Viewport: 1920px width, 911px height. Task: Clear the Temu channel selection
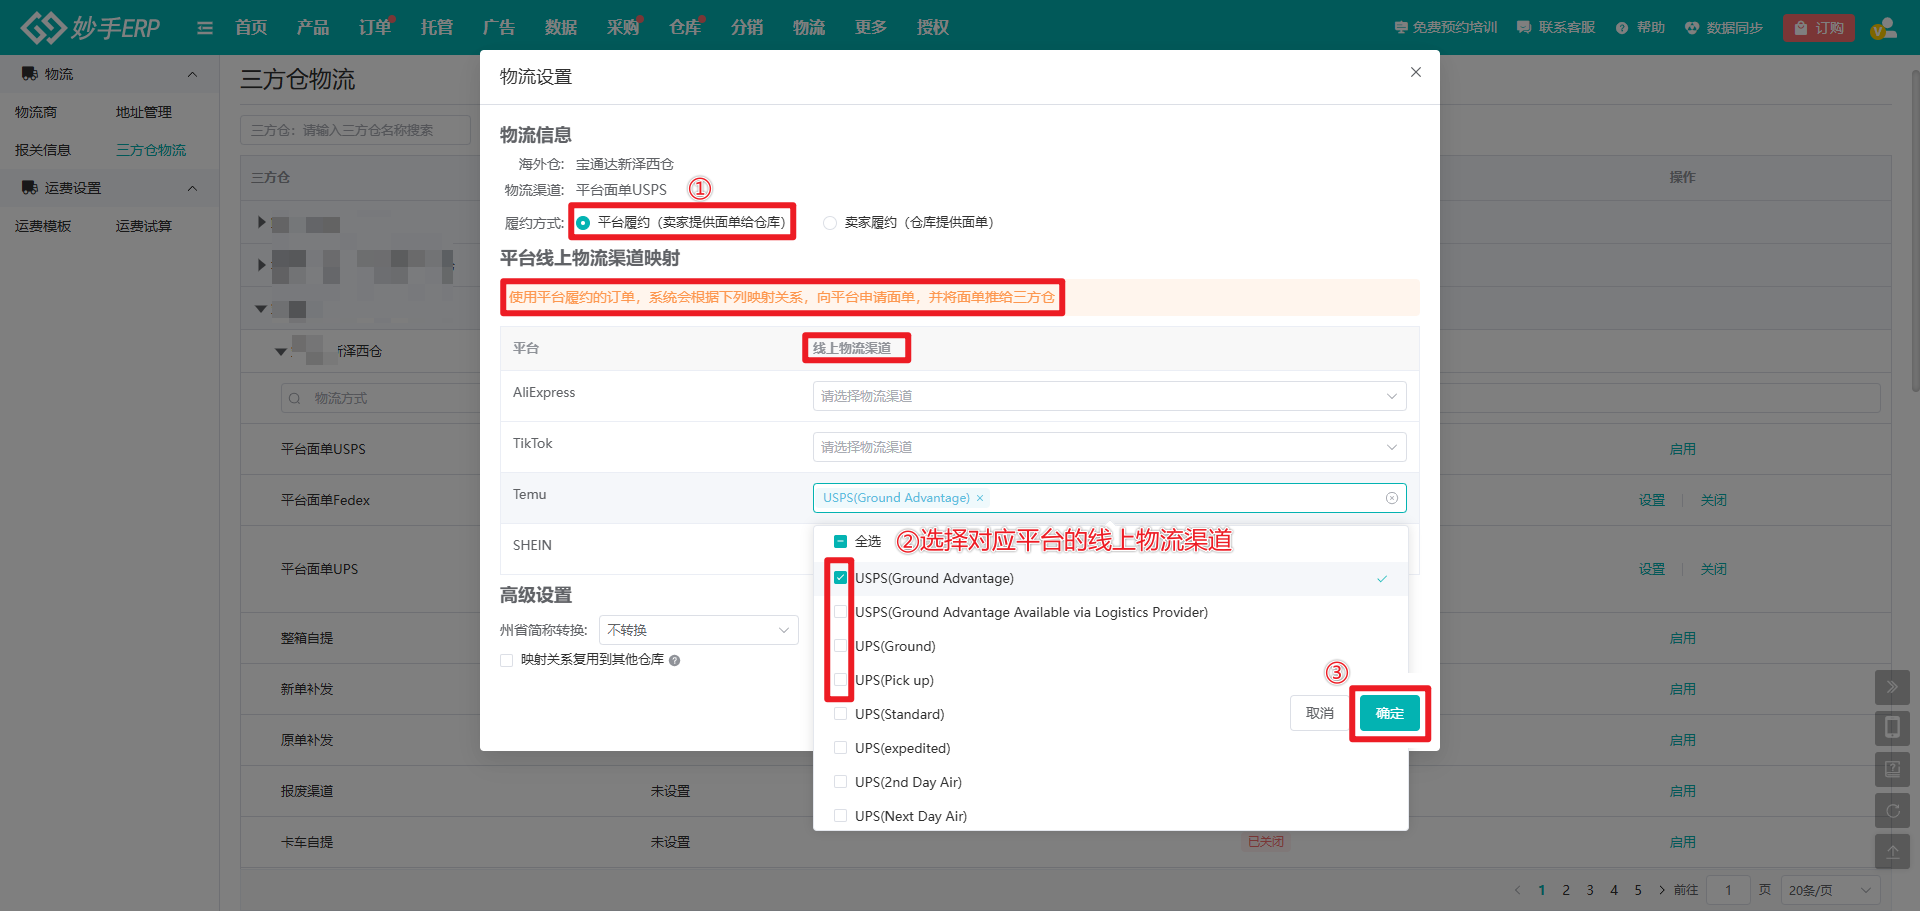click(1391, 498)
